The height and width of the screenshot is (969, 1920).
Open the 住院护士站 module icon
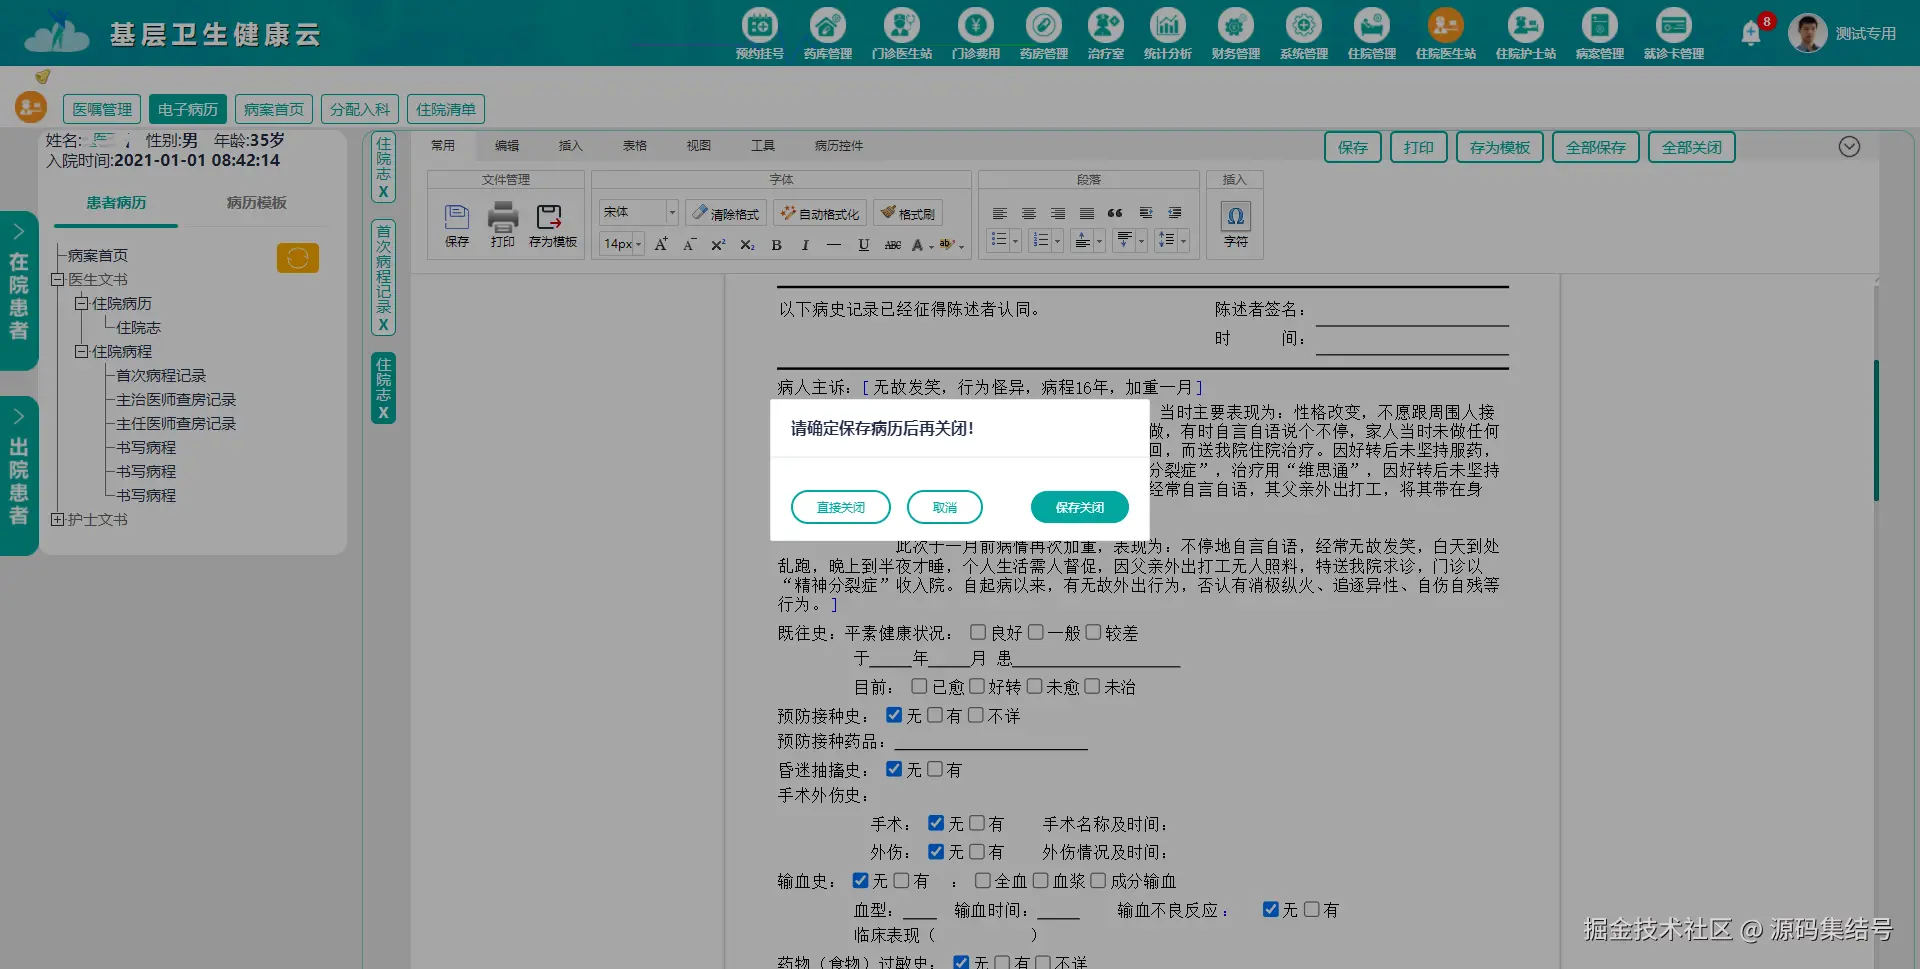[x=1525, y=25]
